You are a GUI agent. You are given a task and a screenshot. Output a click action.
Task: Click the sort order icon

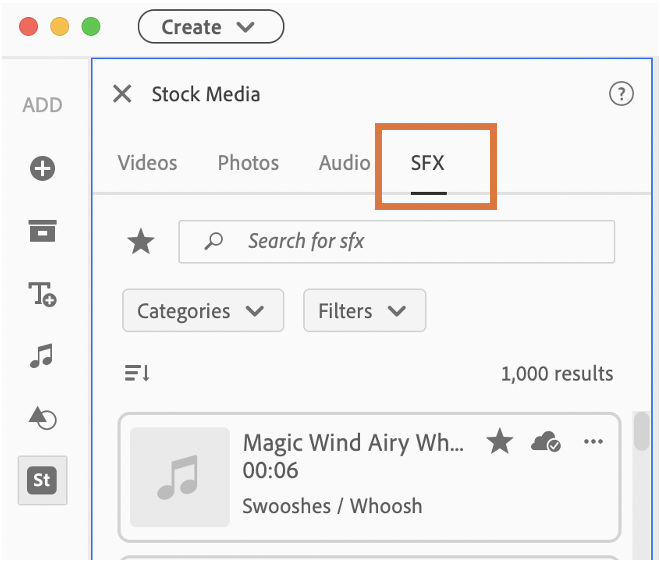click(137, 373)
